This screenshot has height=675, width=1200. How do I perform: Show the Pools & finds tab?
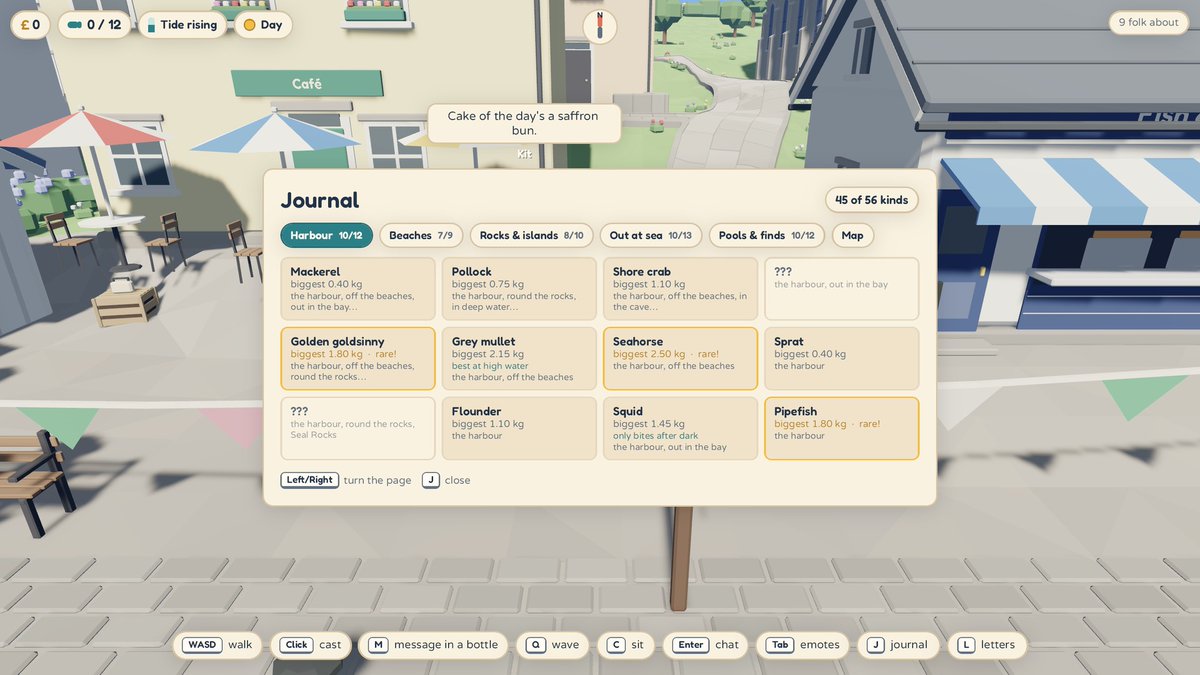[767, 236]
